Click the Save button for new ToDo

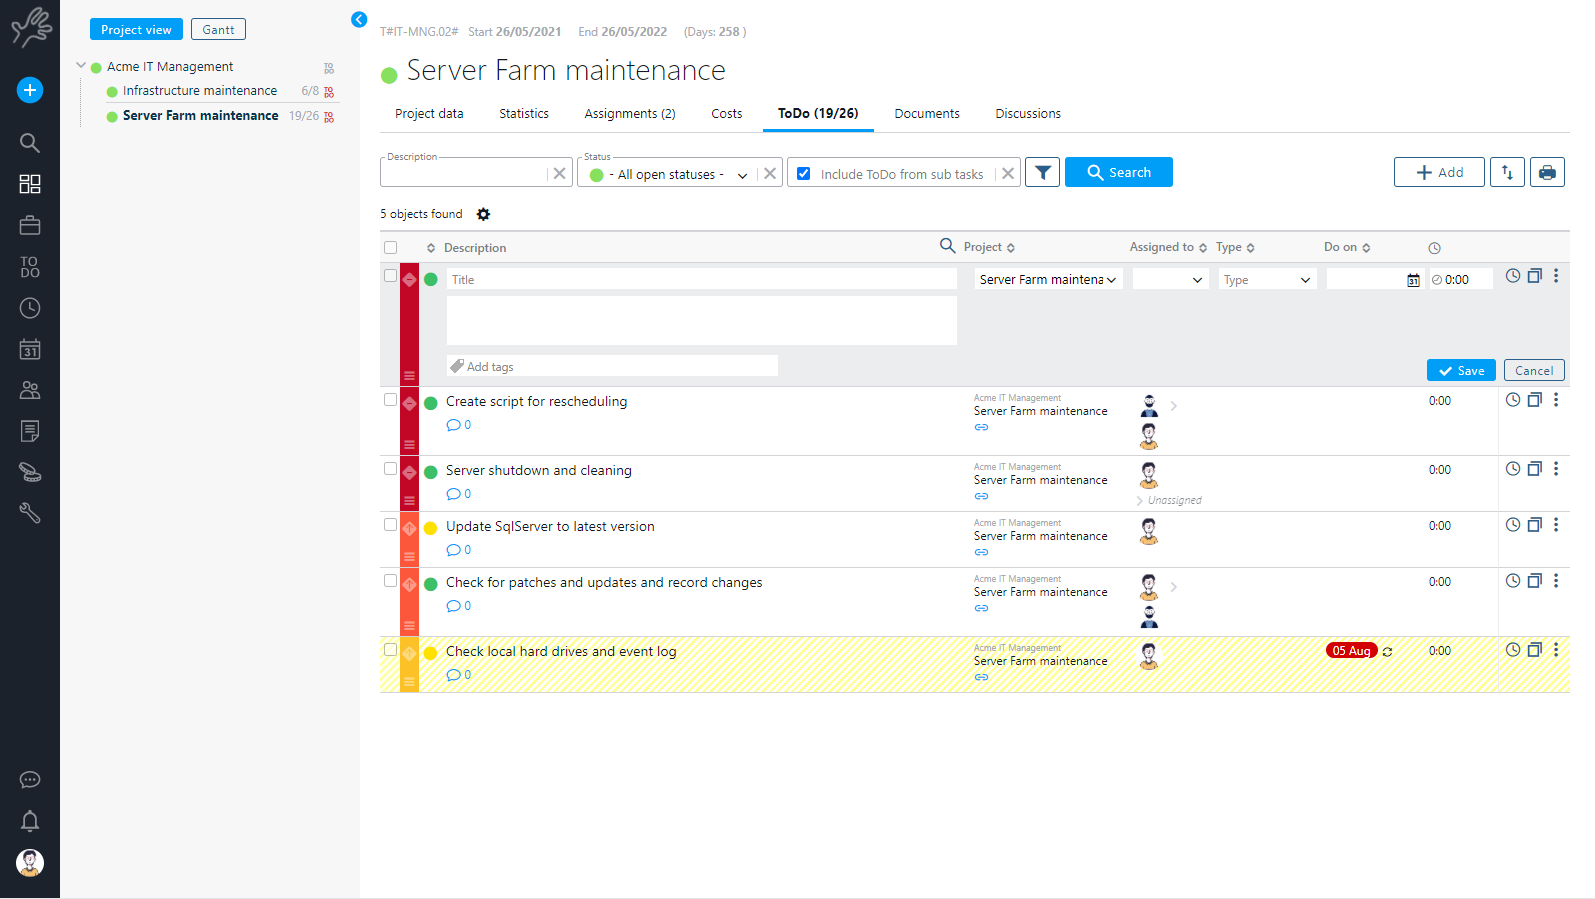(x=1460, y=371)
